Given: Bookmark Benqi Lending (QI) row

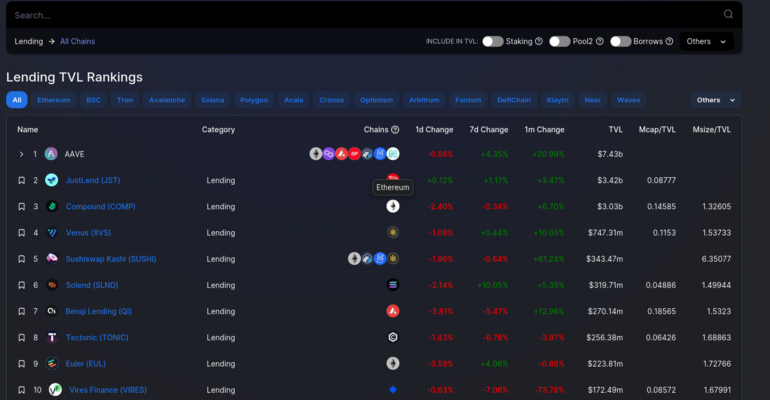Looking at the screenshot, I should click(22, 311).
